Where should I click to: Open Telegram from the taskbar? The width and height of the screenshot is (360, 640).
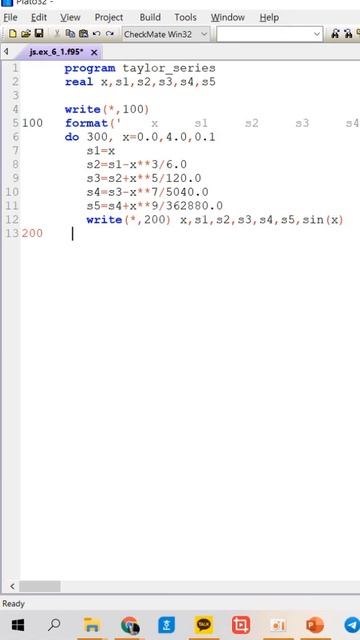pyautogui.click(x=352, y=625)
